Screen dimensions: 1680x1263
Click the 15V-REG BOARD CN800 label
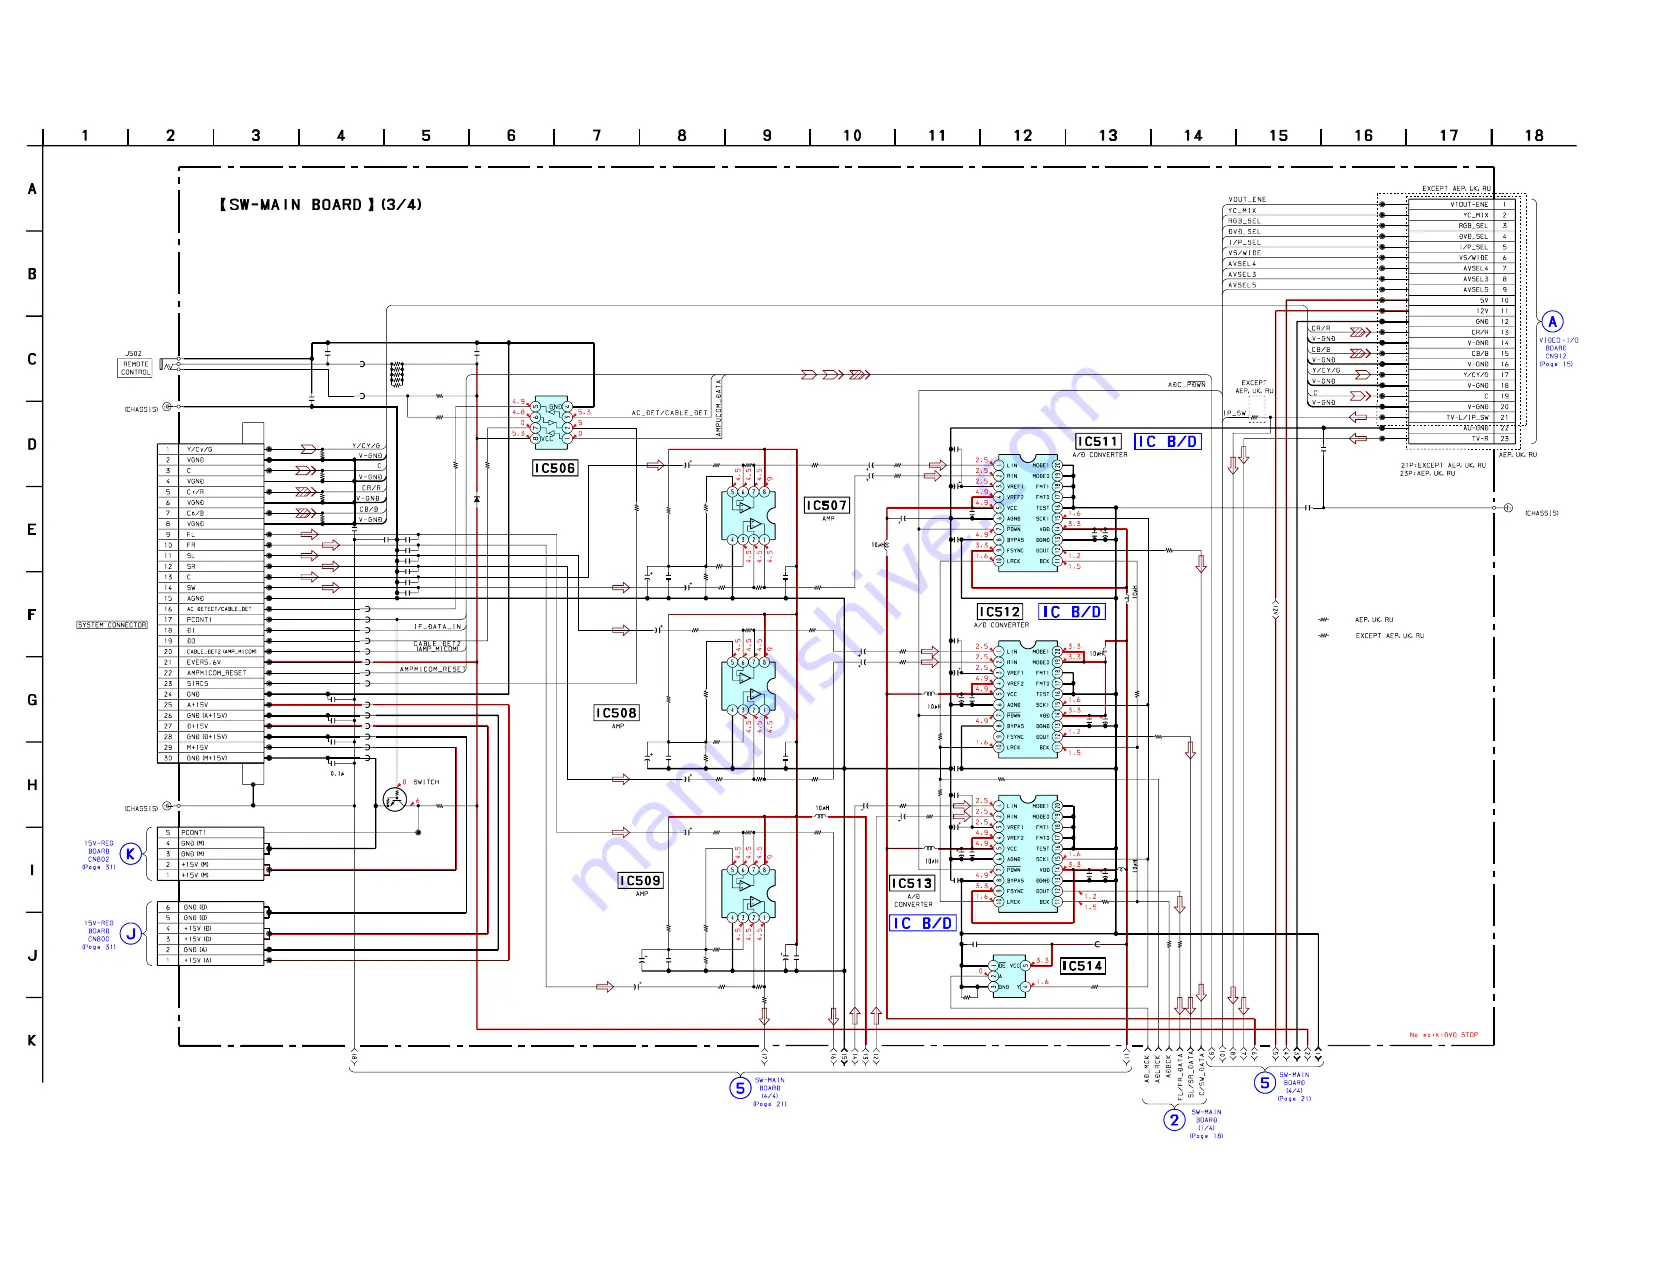[99, 935]
